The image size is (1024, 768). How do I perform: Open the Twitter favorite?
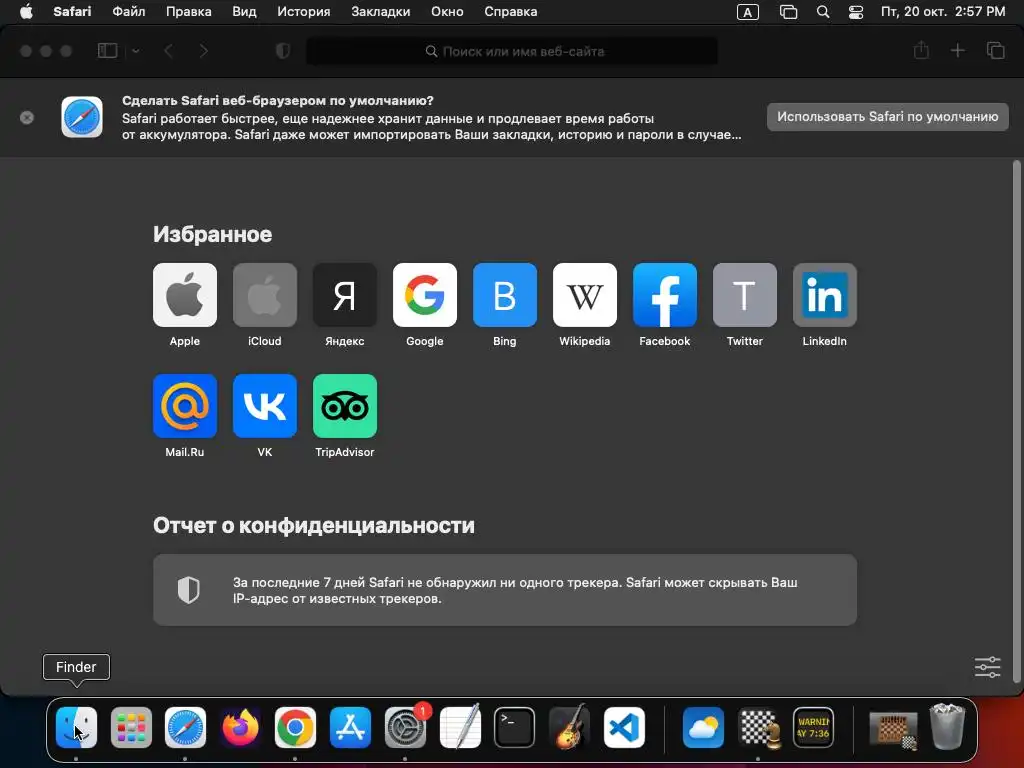pos(744,295)
